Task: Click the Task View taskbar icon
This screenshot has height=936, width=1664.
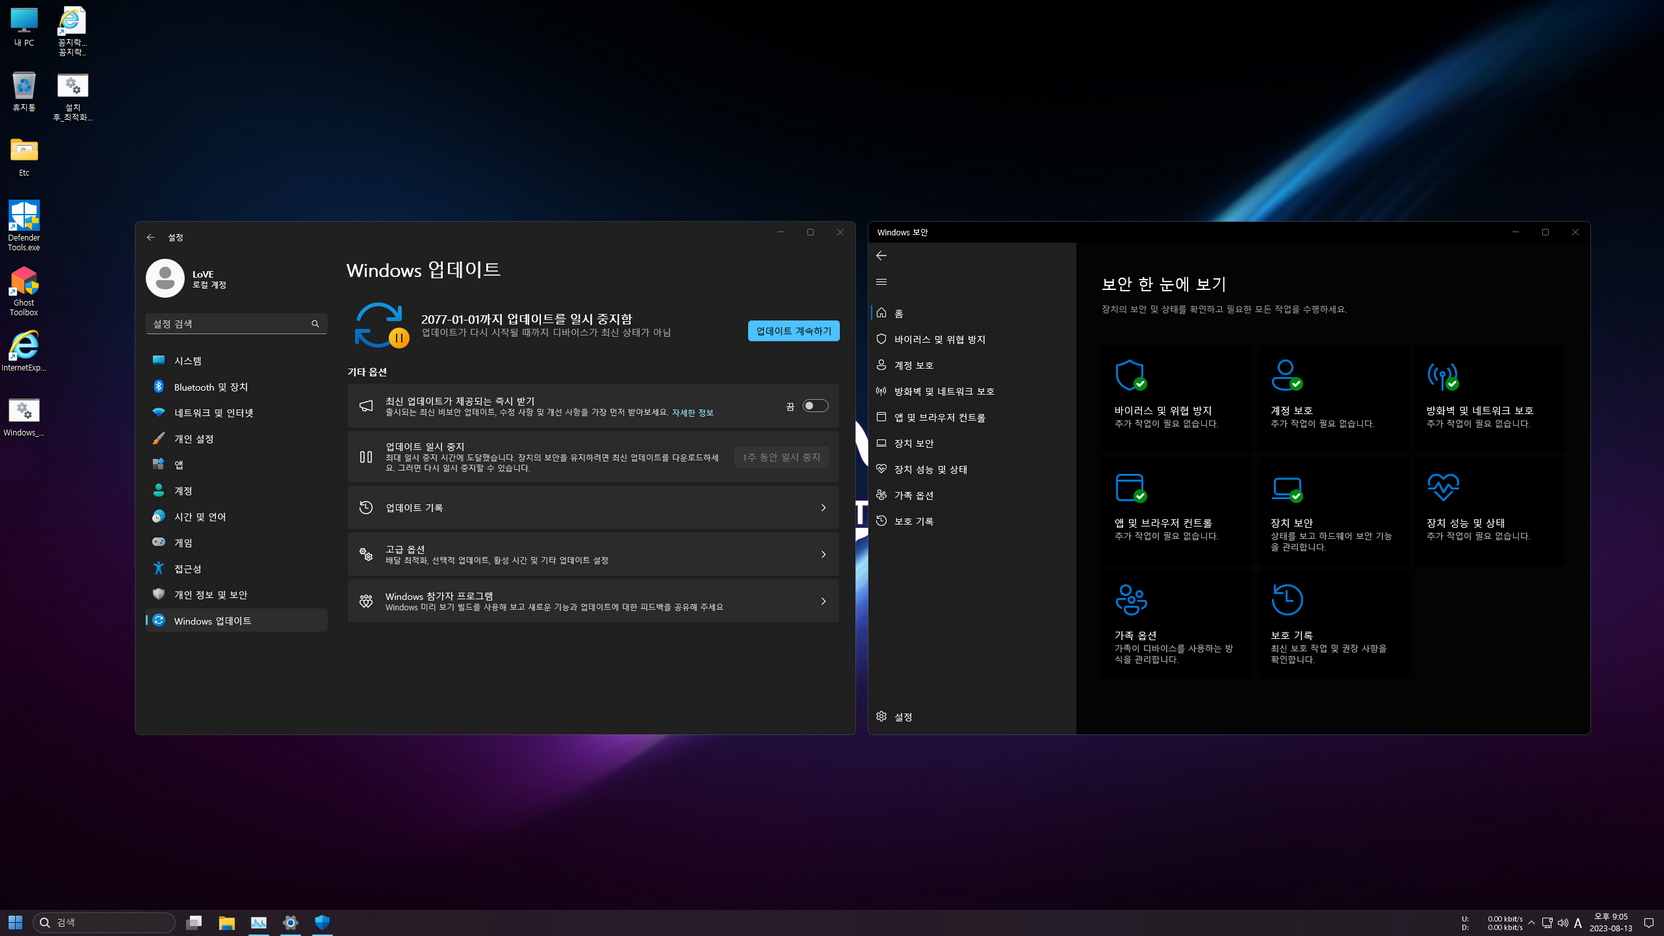Action: click(194, 923)
